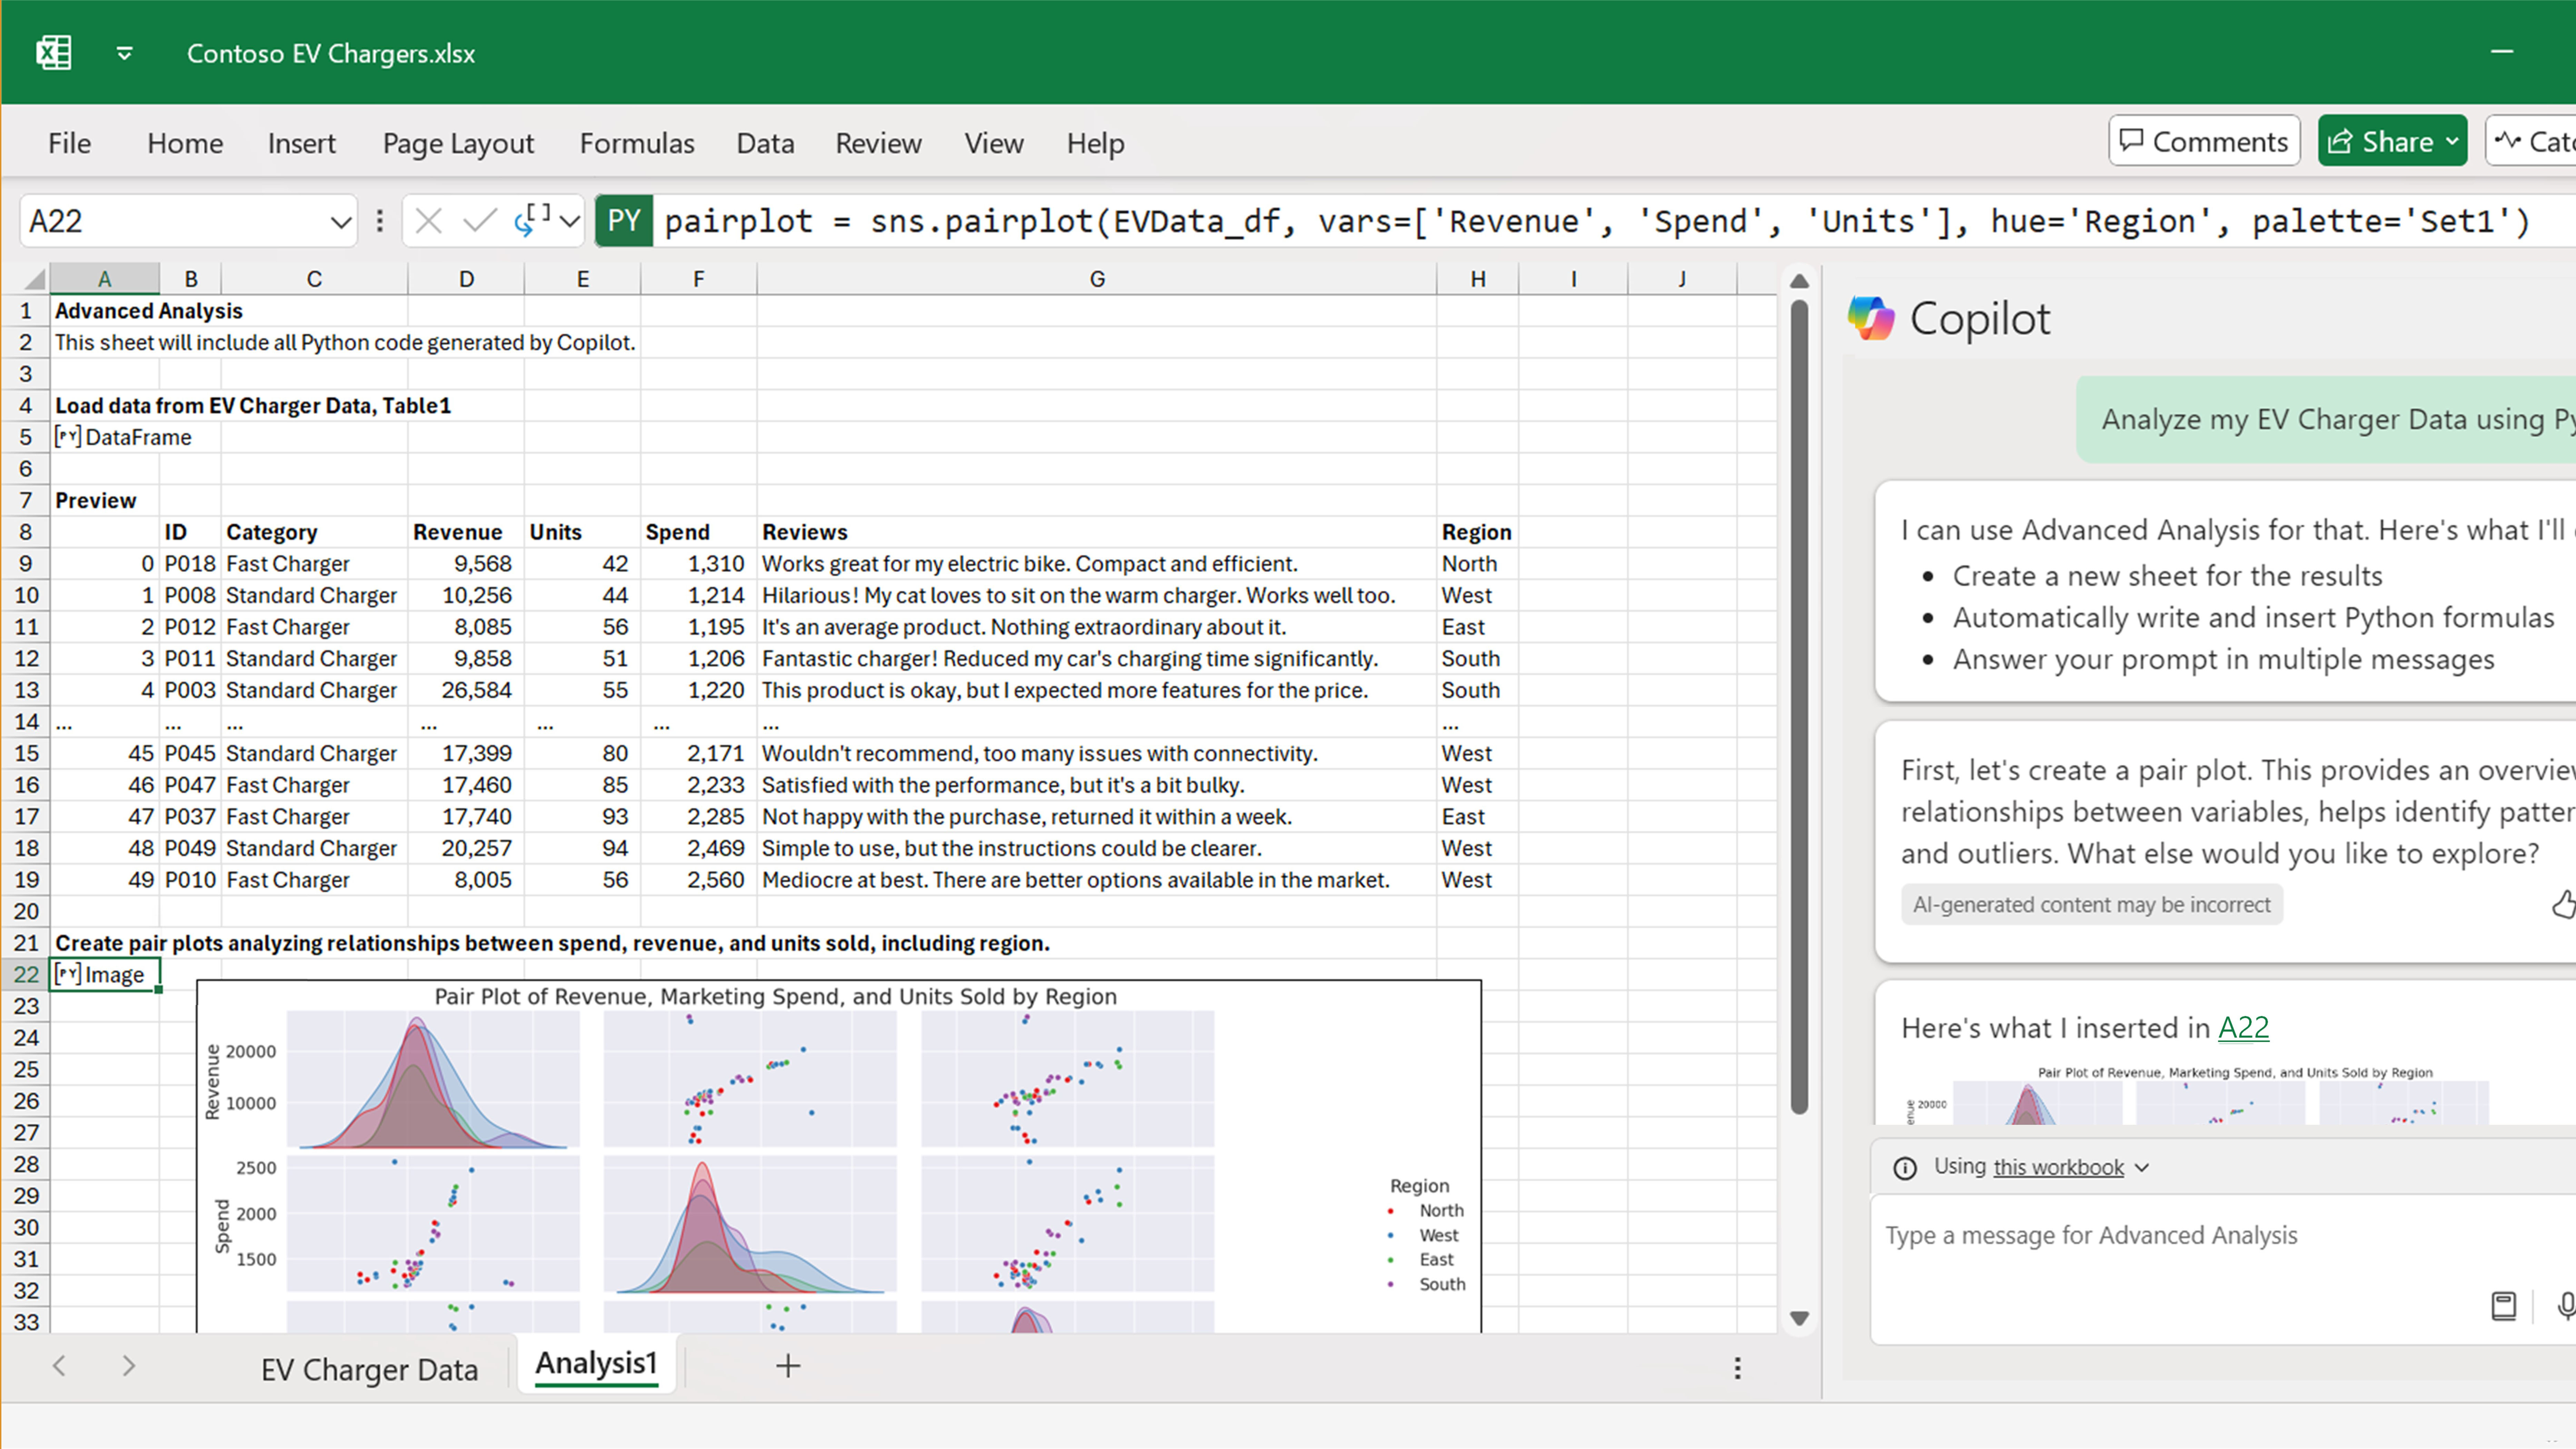Viewport: 2576px width, 1449px height.
Task: Select the Formulas menu tab
Action: (635, 143)
